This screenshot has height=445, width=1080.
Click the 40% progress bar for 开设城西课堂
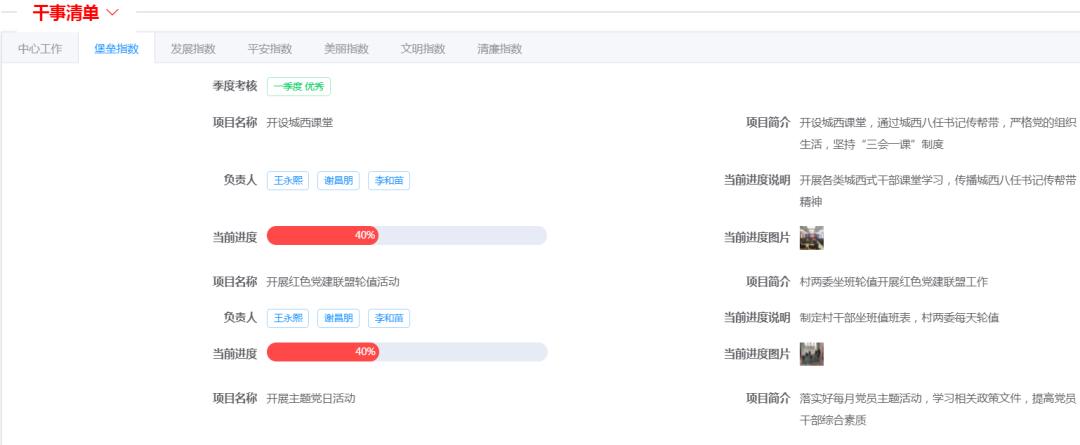(406, 236)
